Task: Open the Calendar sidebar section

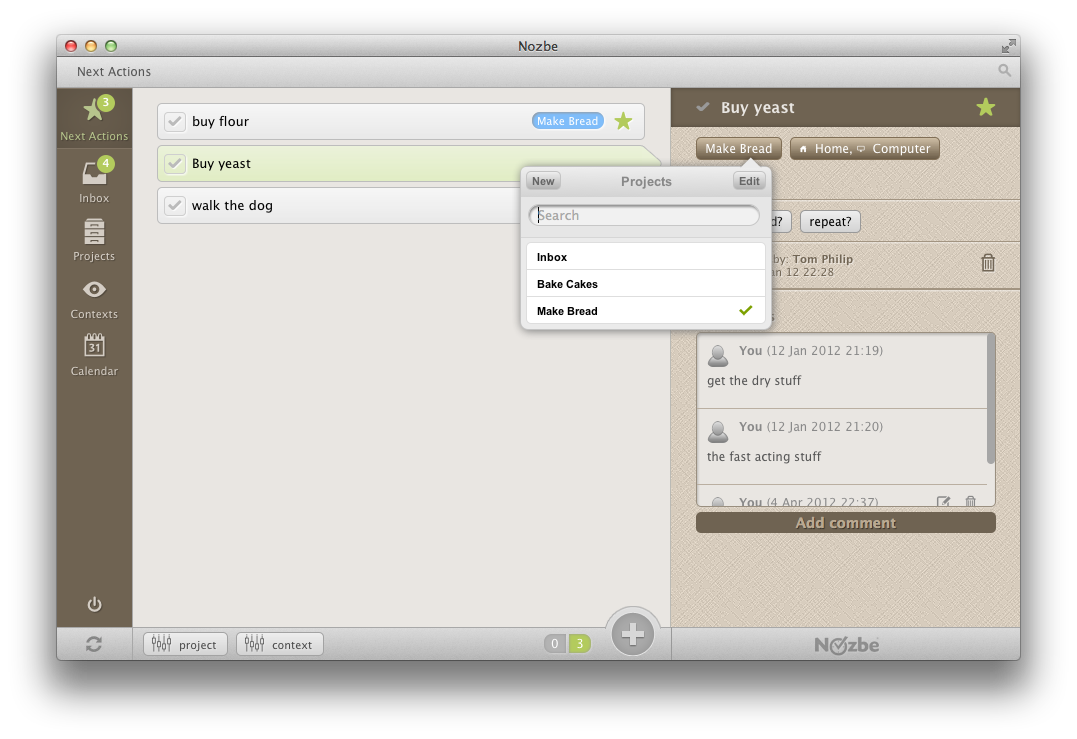Action: click(x=94, y=354)
